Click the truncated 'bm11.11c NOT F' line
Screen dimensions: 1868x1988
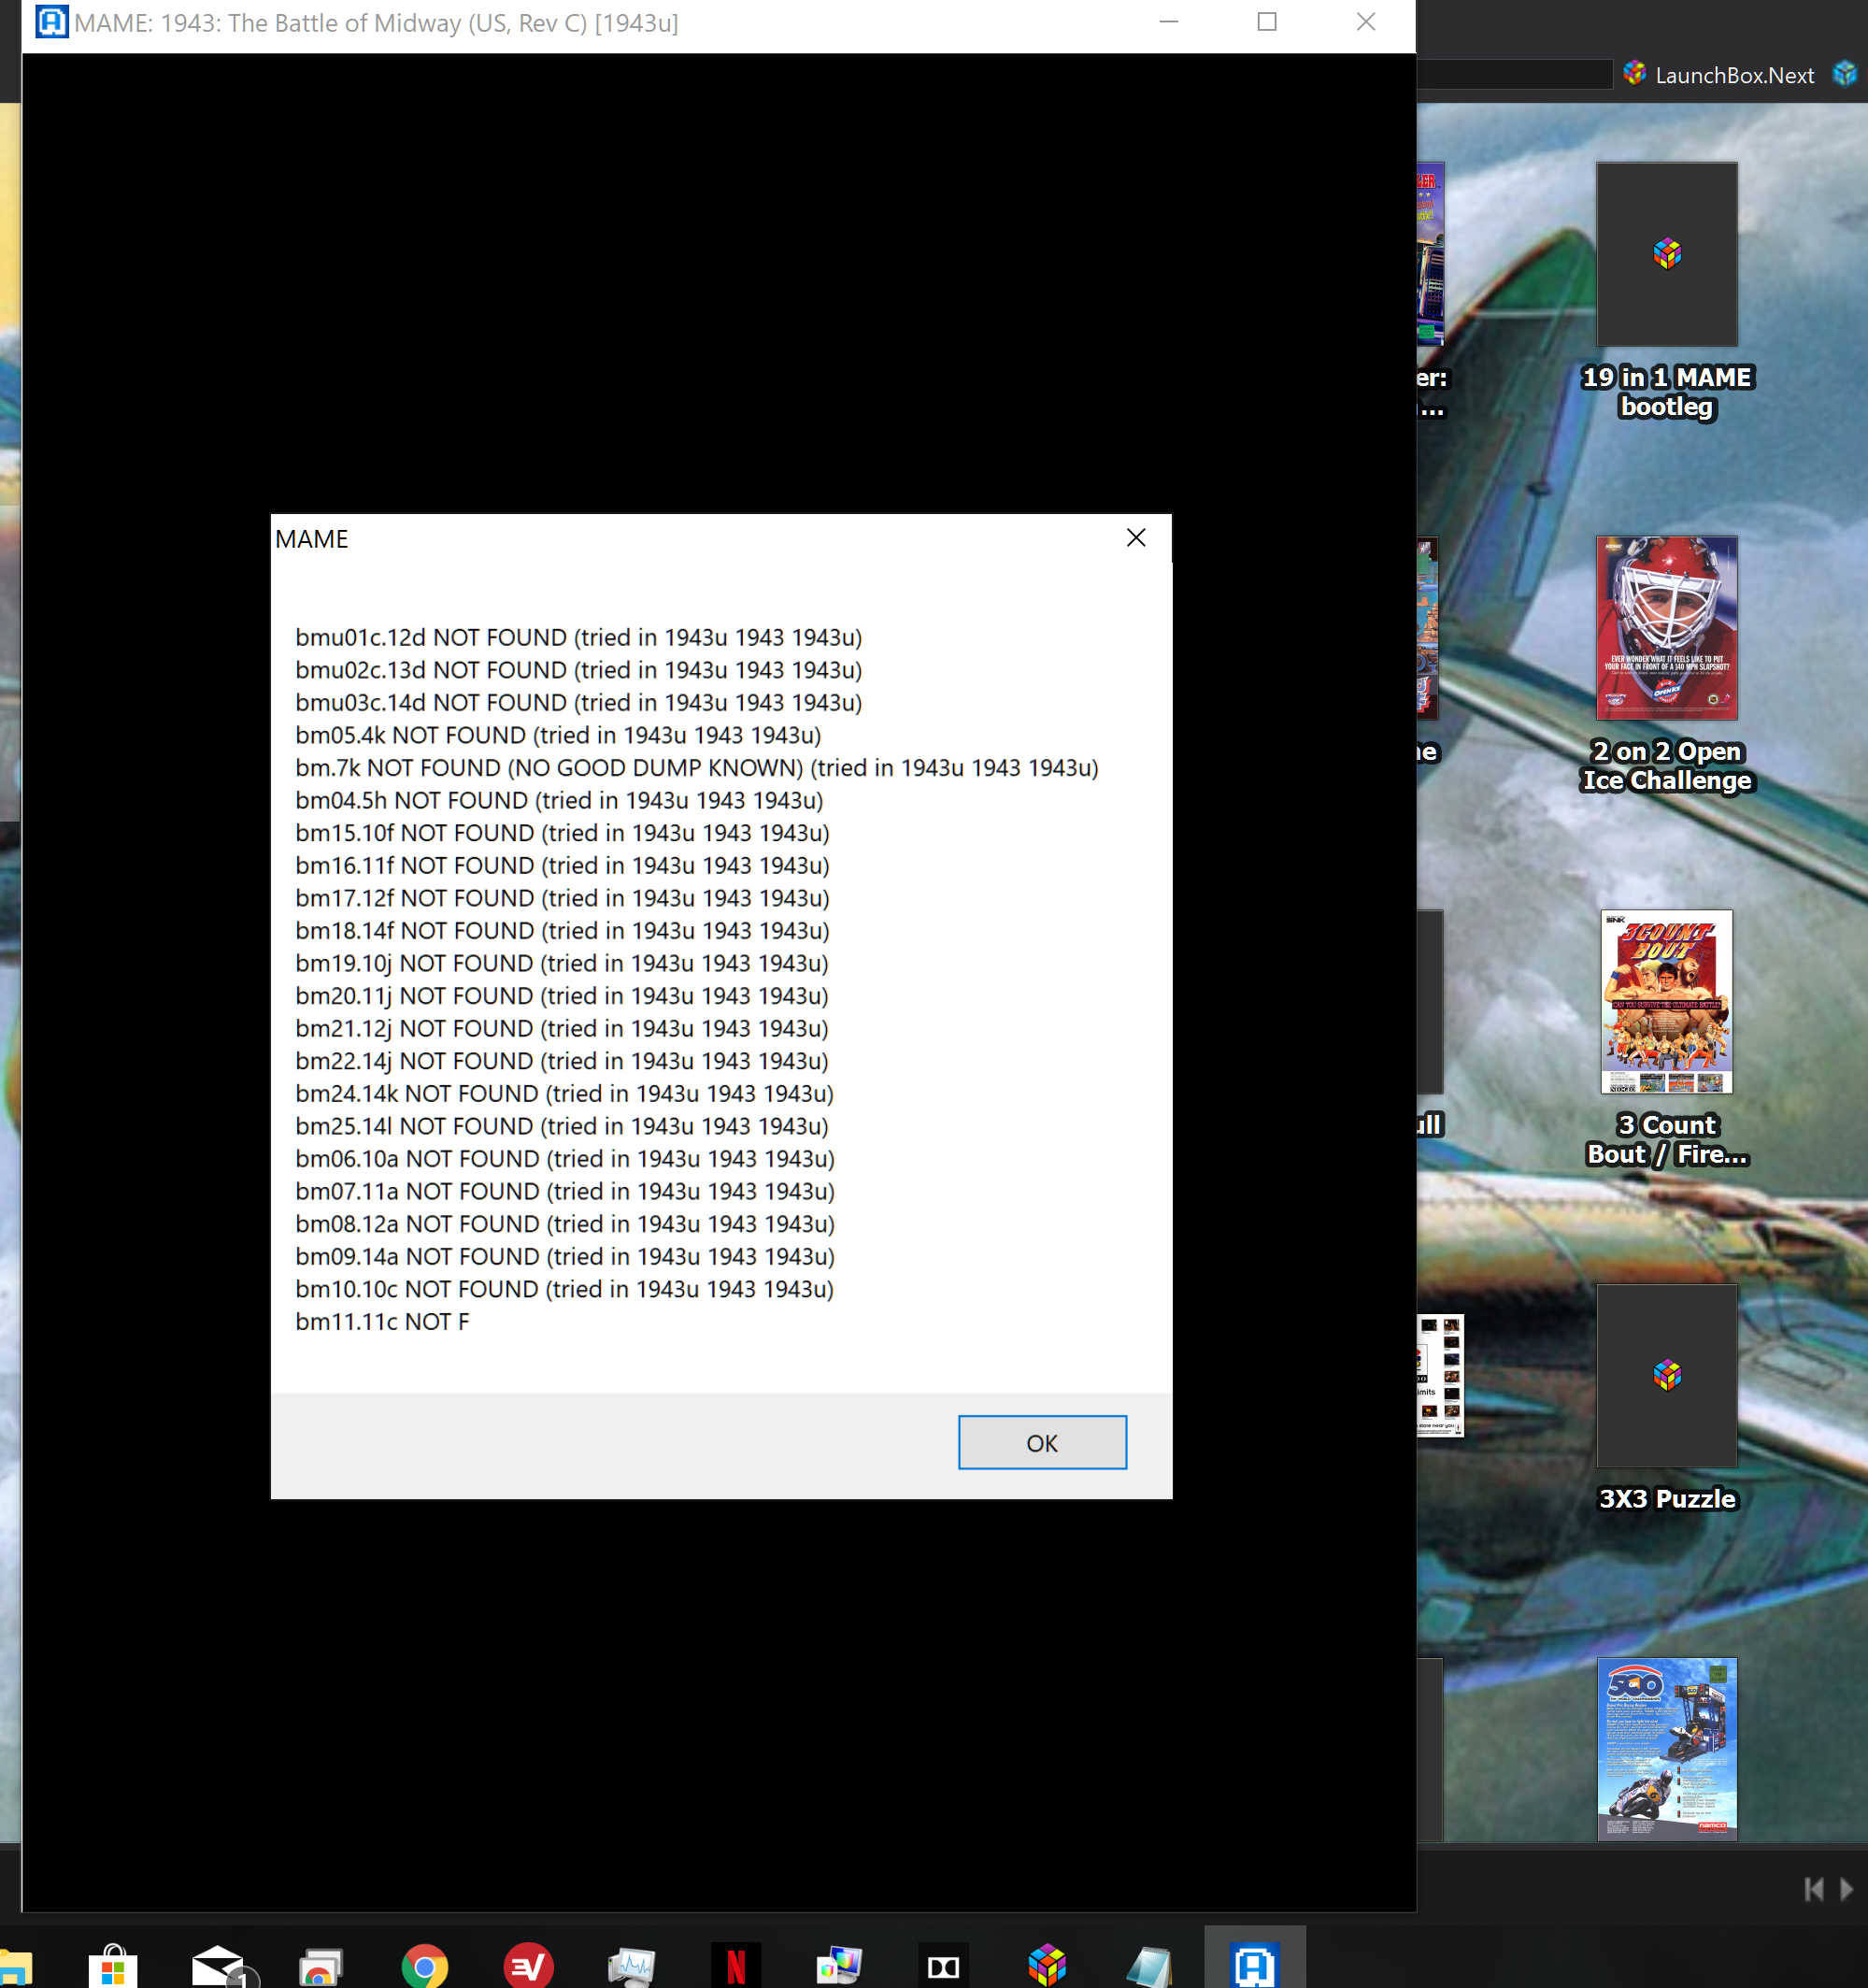(x=382, y=1322)
